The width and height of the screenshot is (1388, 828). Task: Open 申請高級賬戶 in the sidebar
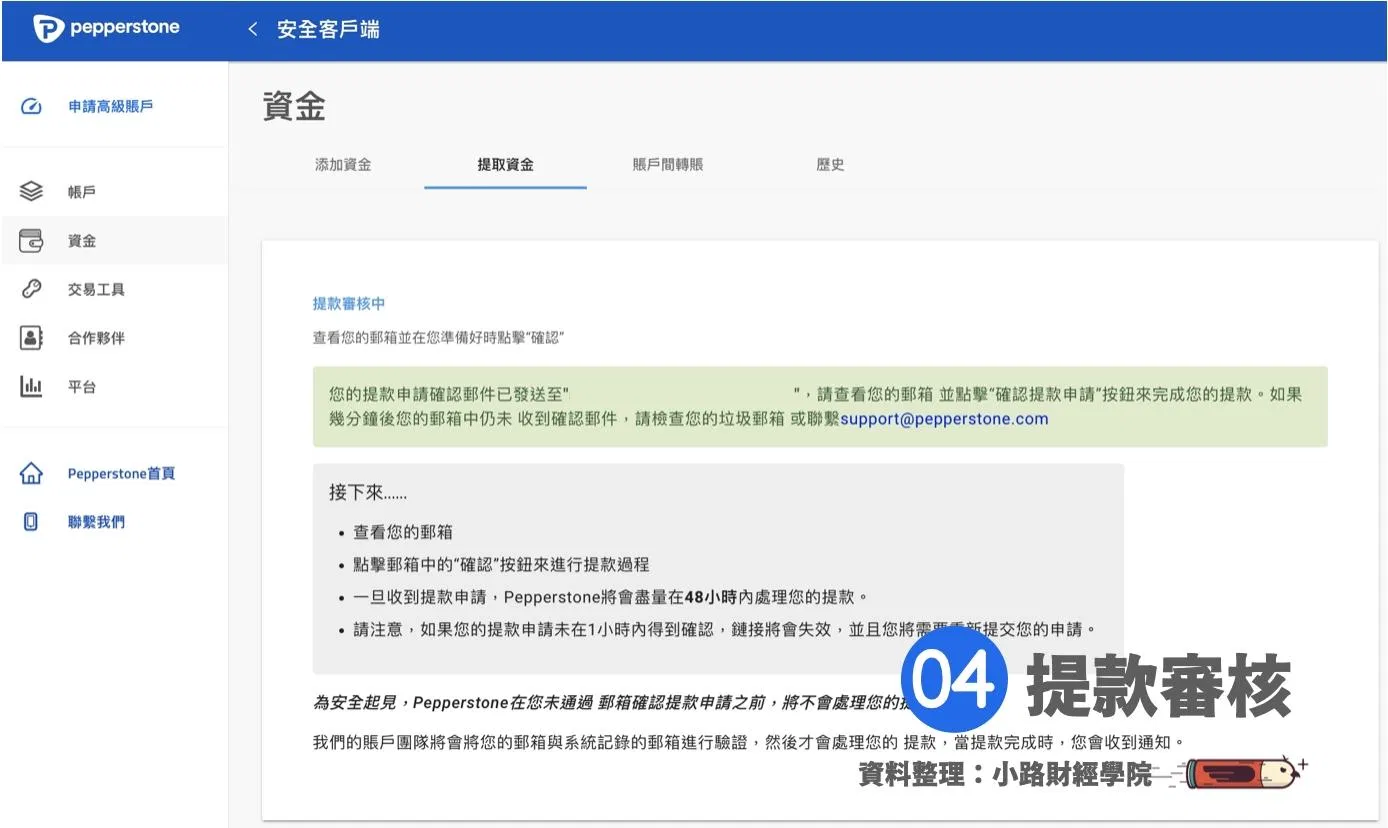coord(110,107)
